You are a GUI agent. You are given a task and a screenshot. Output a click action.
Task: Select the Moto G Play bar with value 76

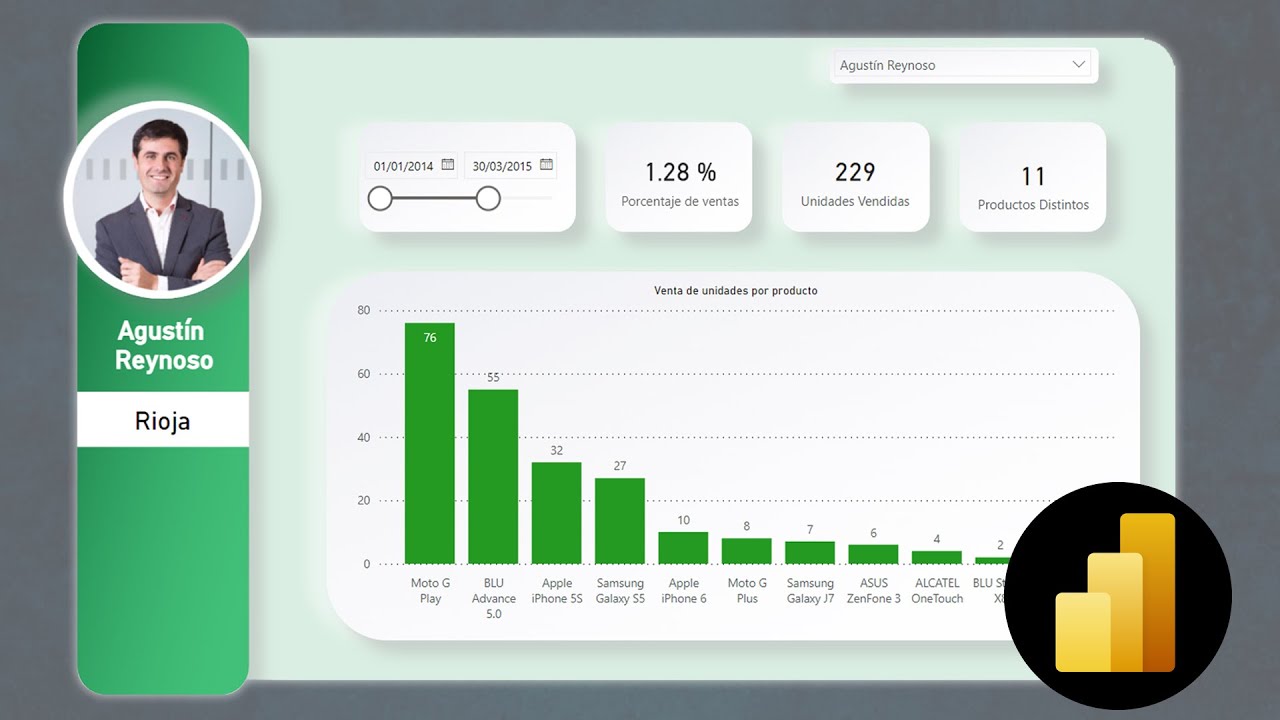point(430,443)
